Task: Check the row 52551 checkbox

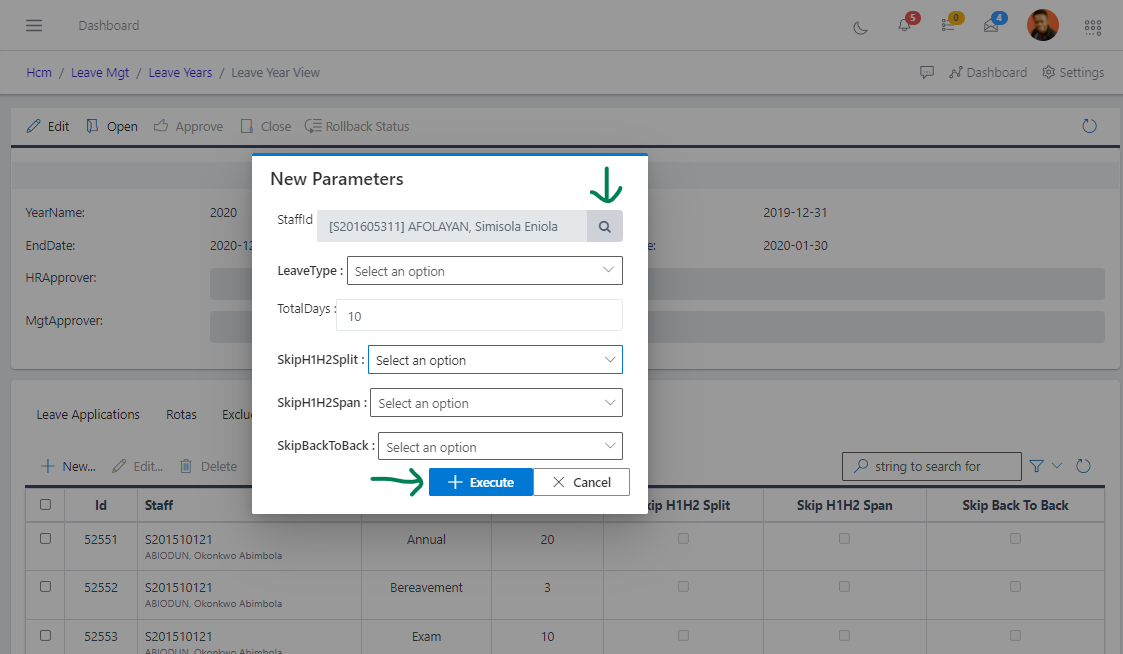Action: tap(45, 538)
